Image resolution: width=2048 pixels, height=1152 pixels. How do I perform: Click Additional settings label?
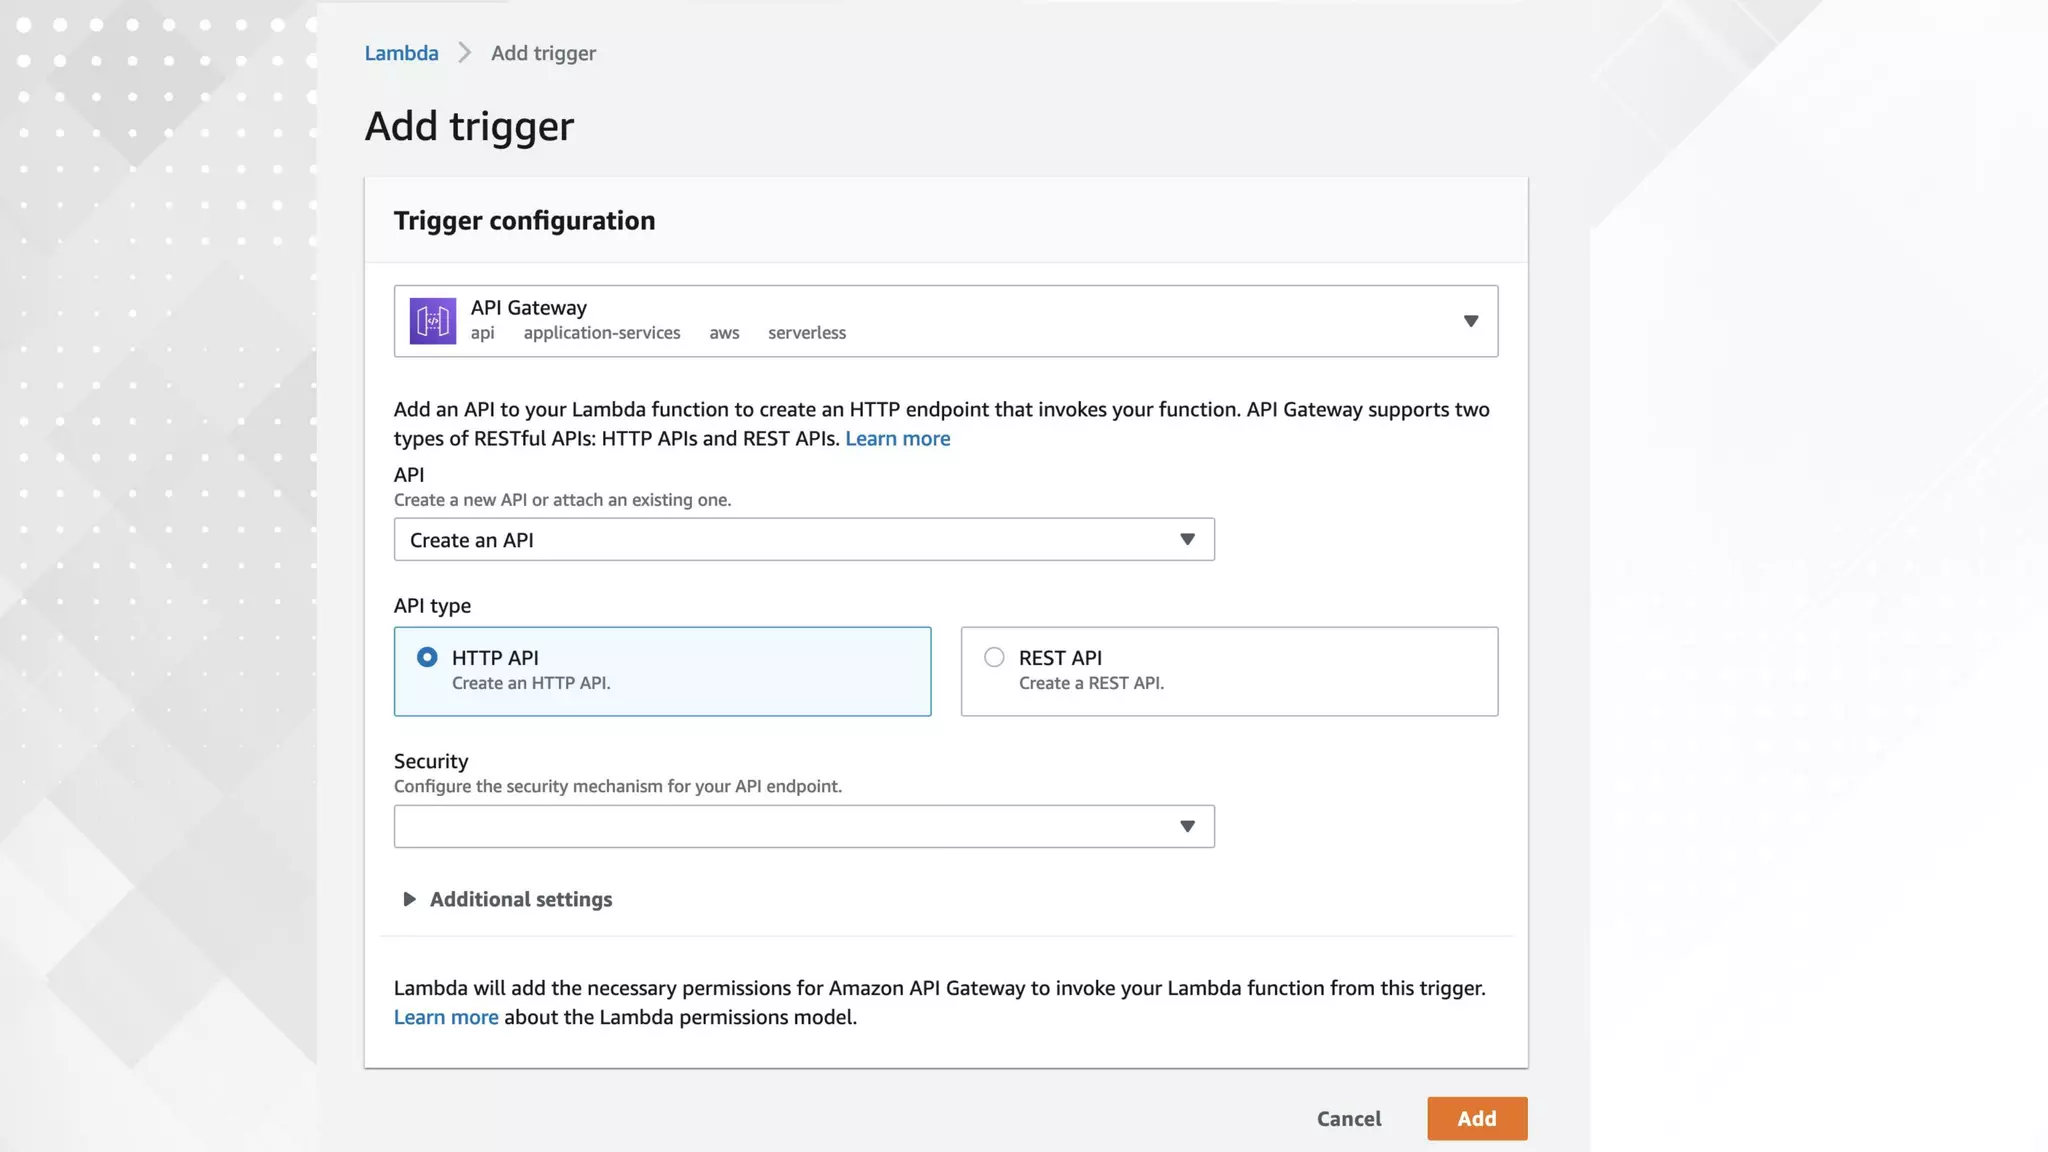521,899
